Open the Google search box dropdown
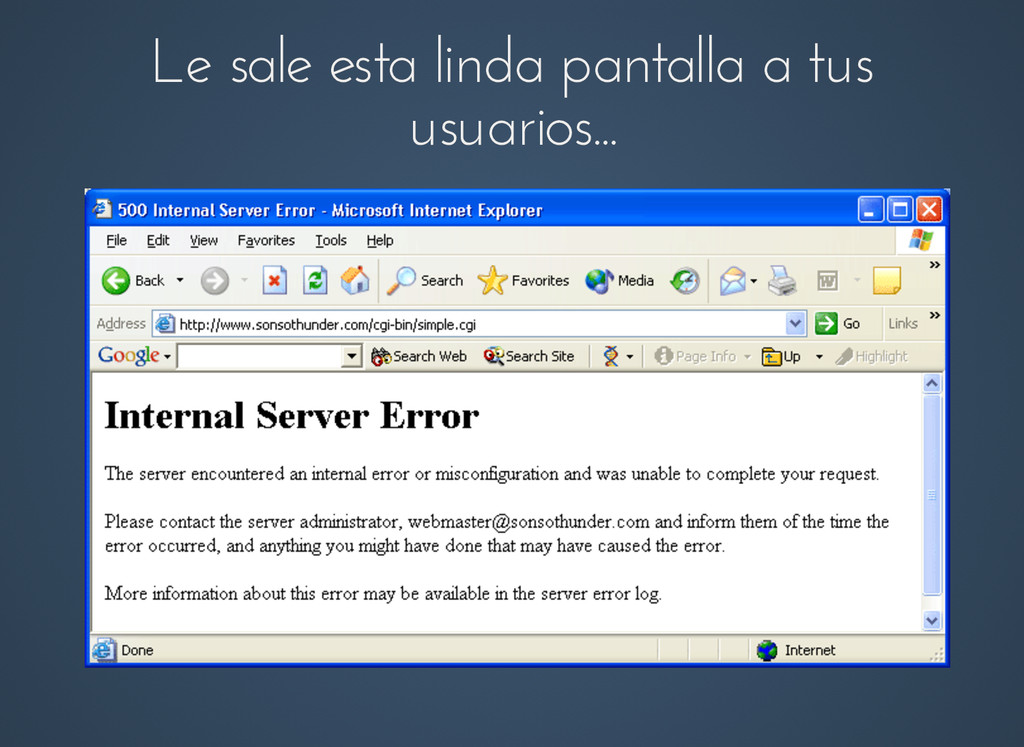This screenshot has height=747, width=1024. (352, 357)
